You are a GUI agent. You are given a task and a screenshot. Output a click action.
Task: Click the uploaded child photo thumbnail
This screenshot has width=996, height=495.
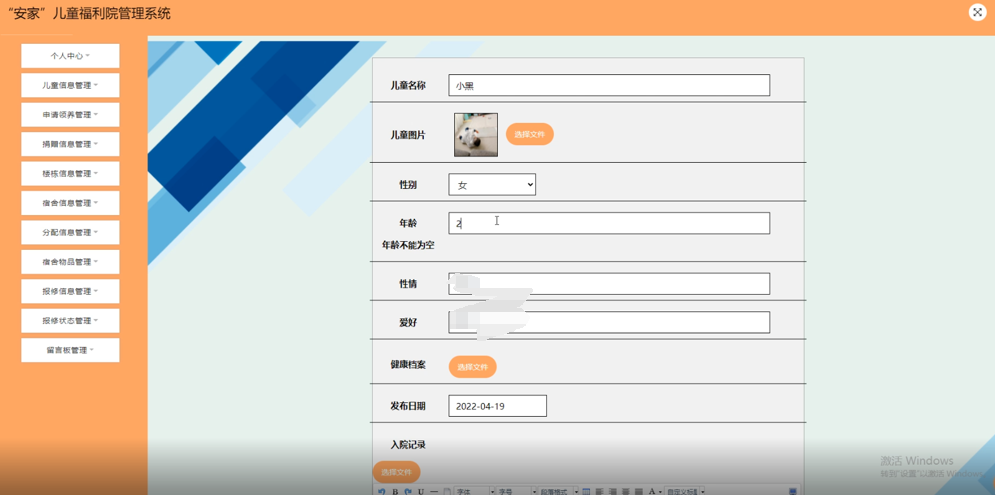pyautogui.click(x=476, y=135)
